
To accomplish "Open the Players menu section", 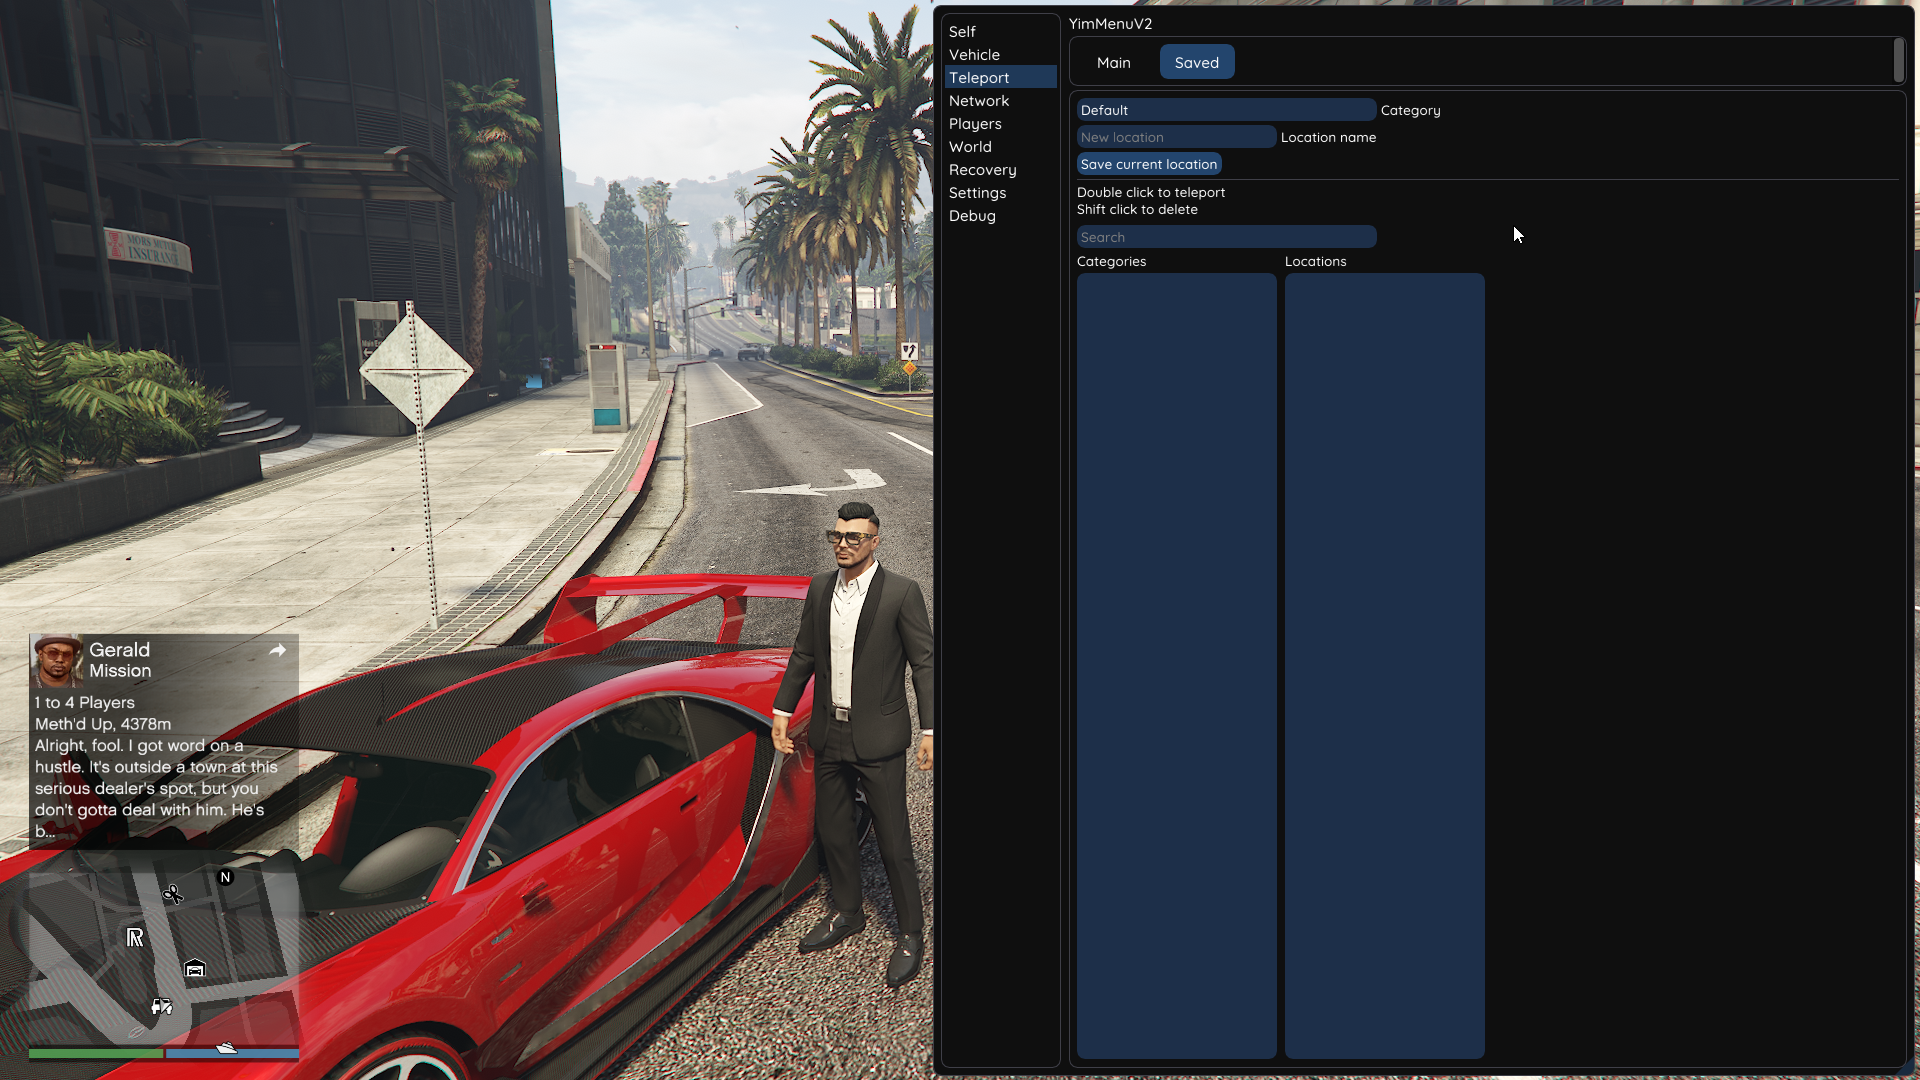I will coord(975,124).
